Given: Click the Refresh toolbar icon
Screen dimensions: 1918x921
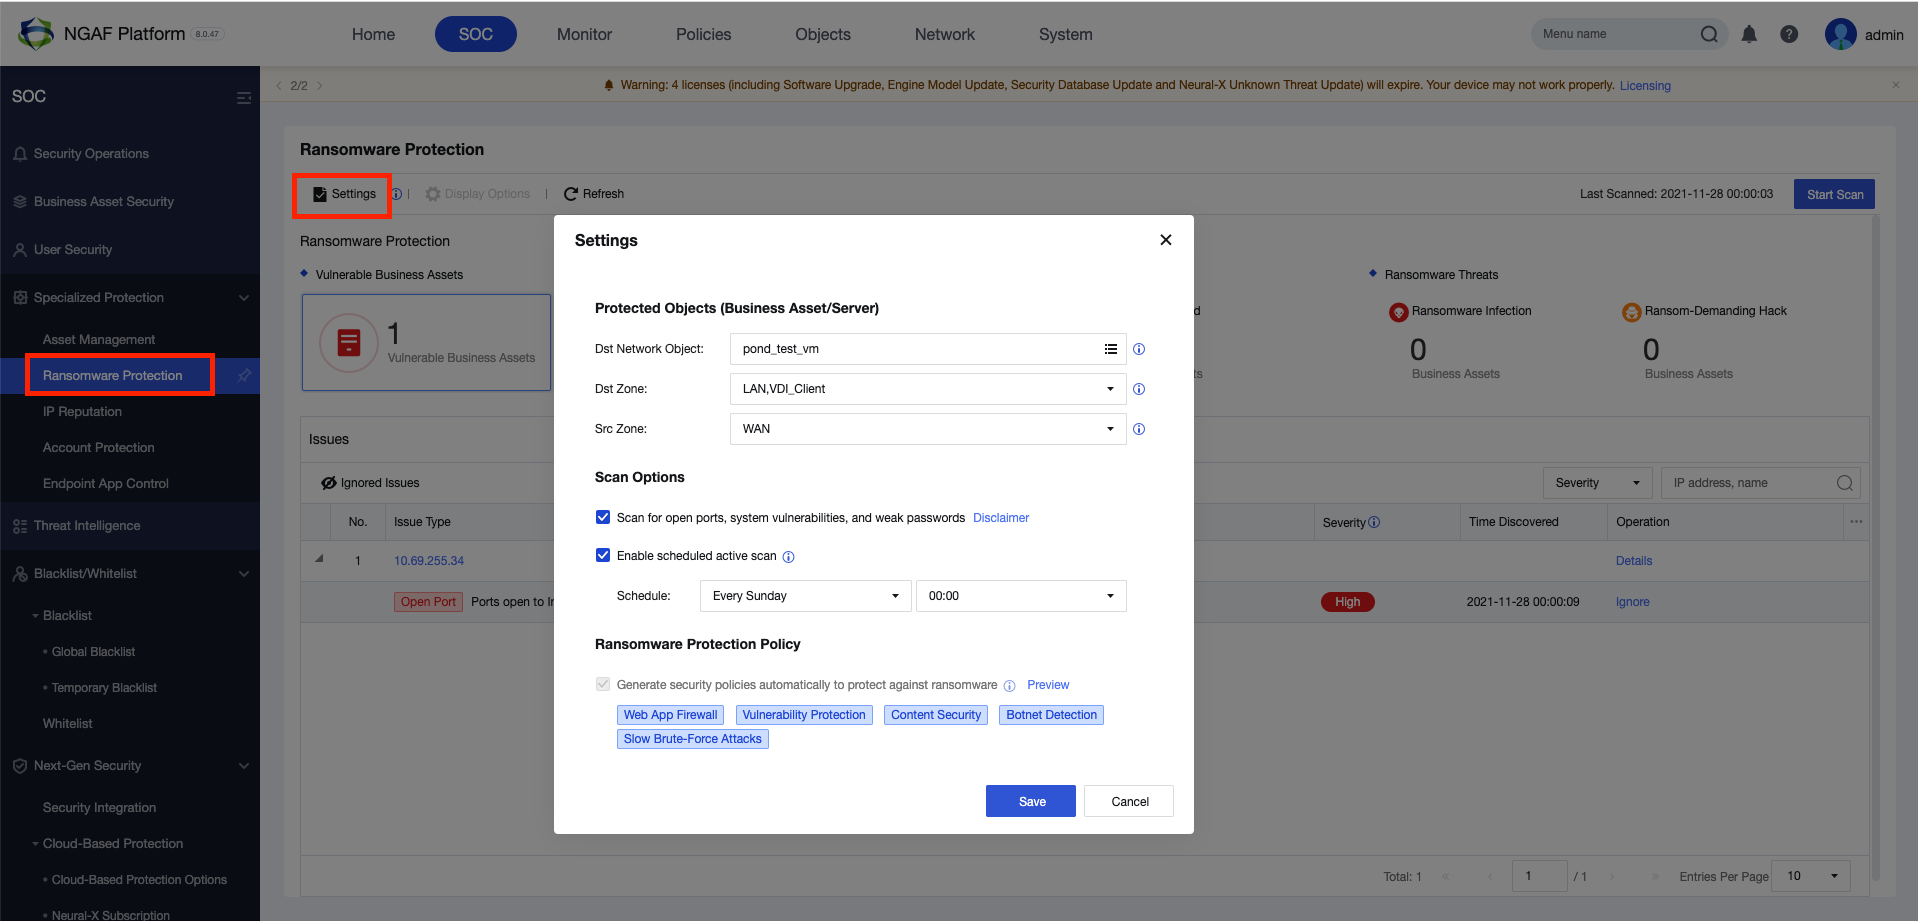Looking at the screenshot, I should 571,194.
